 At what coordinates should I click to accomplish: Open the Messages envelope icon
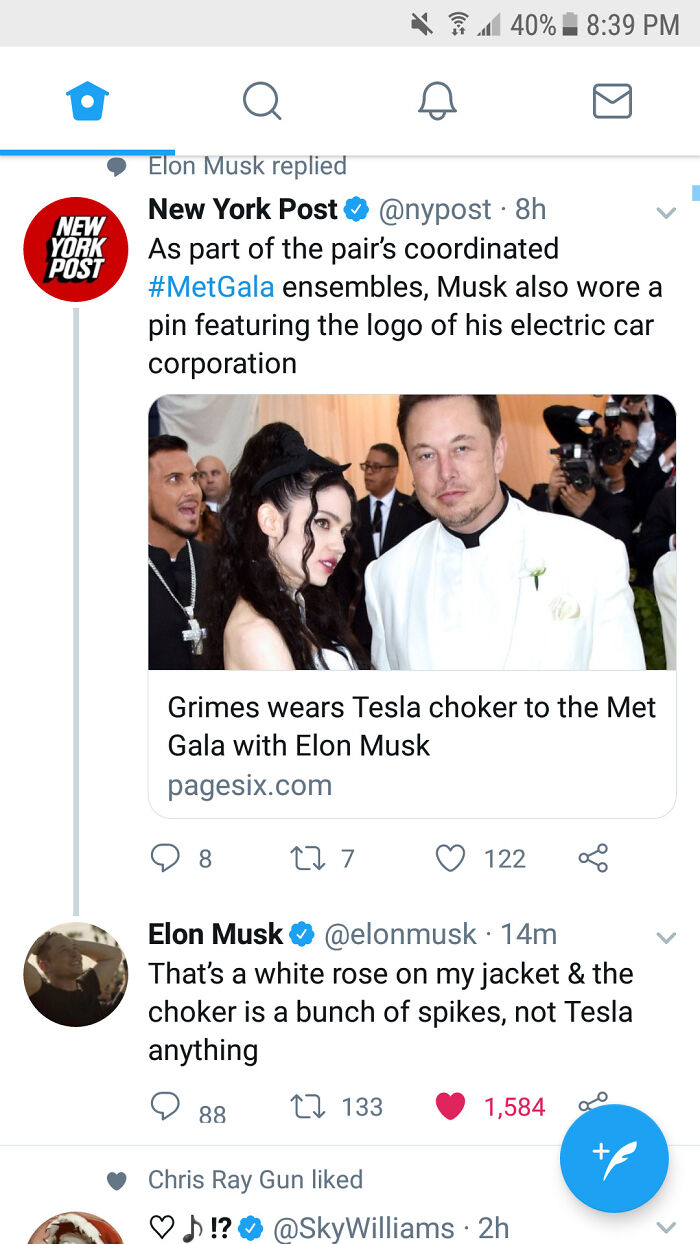tap(612, 100)
